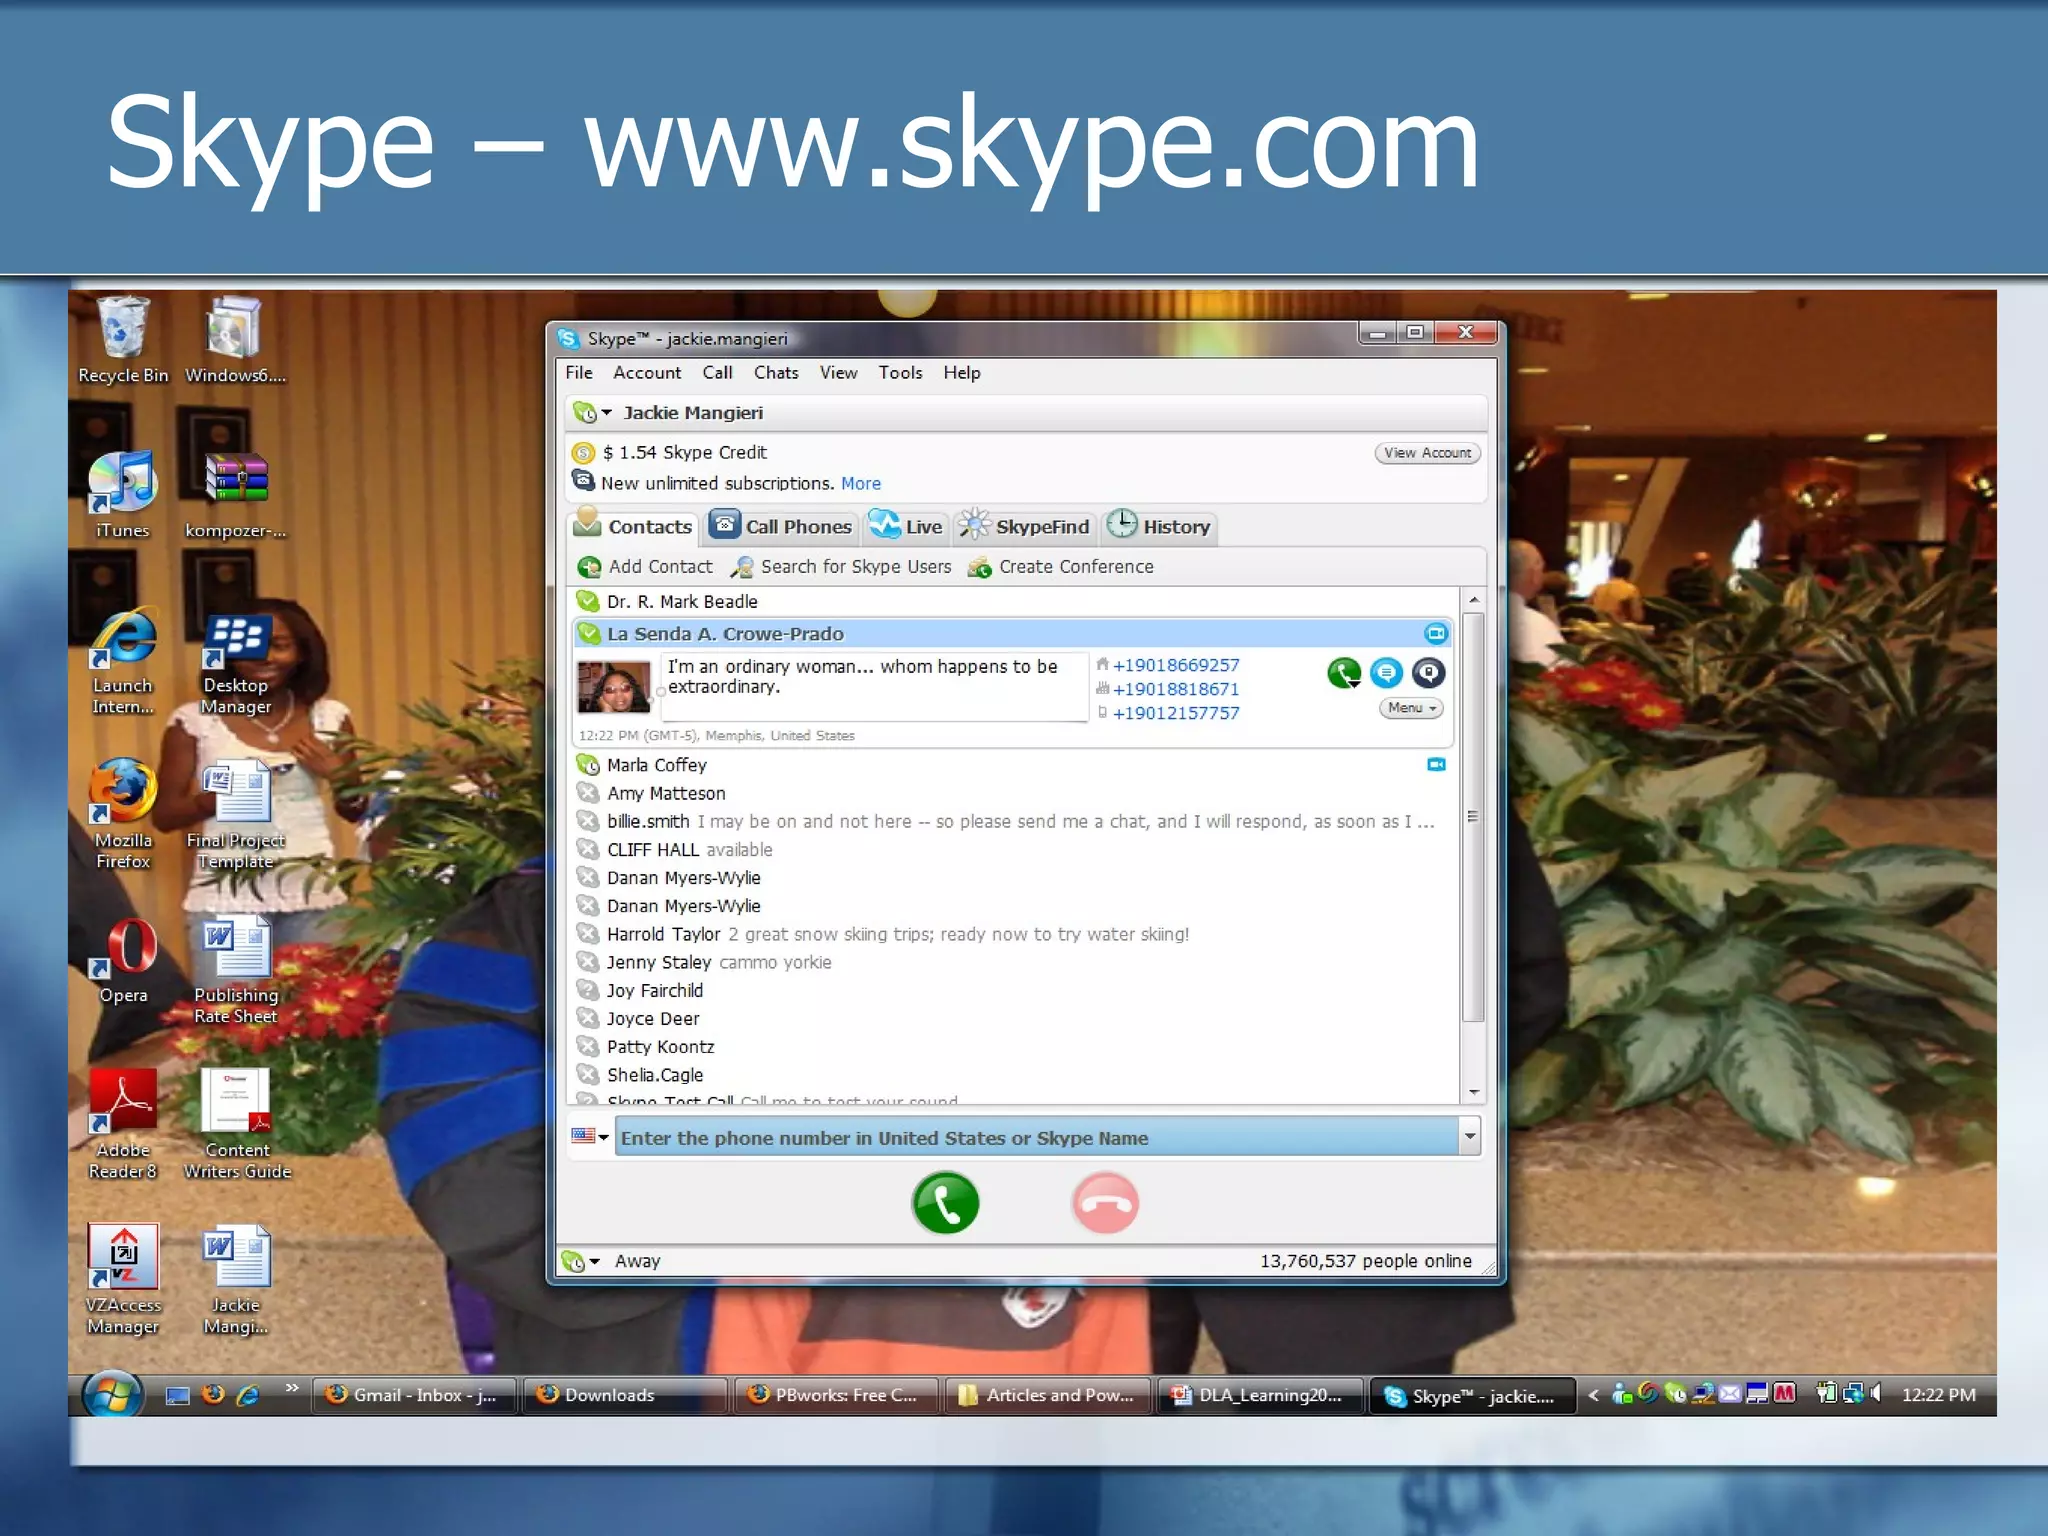
Task: Select the Launch Internet Explorer desktop icon
Action: pyautogui.click(x=122, y=660)
